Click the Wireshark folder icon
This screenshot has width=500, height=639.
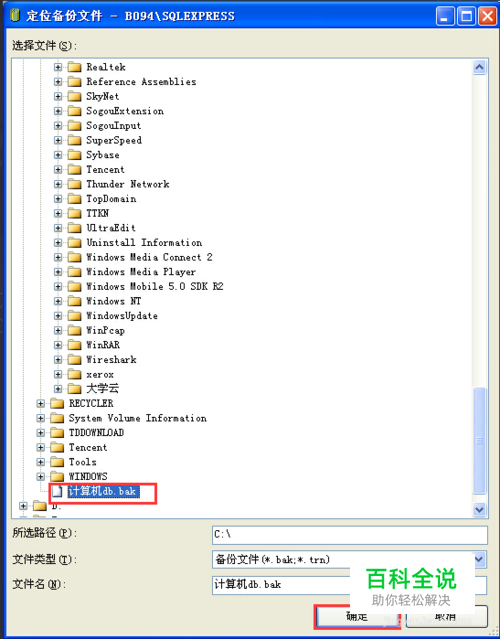coord(74,359)
